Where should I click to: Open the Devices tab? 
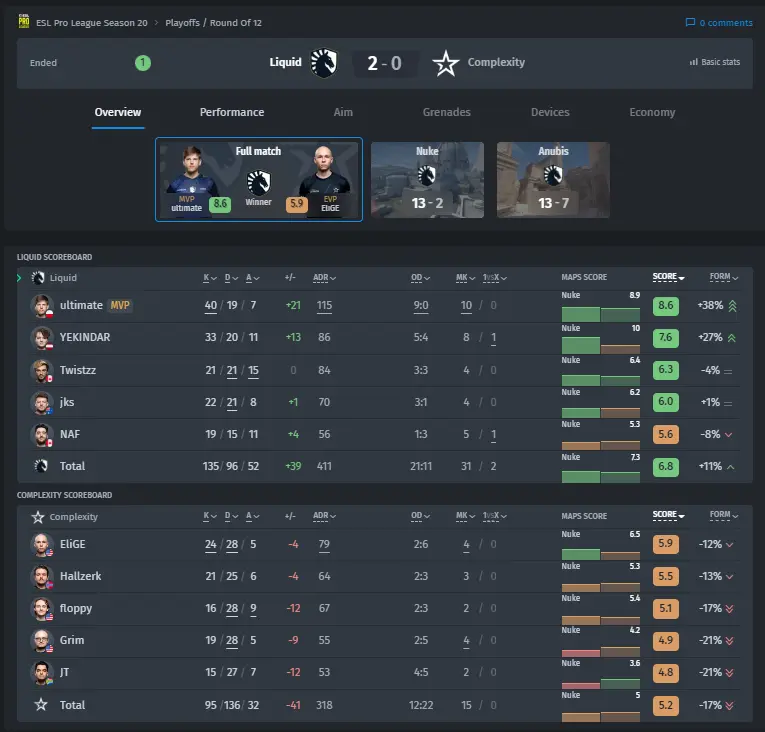coord(550,112)
